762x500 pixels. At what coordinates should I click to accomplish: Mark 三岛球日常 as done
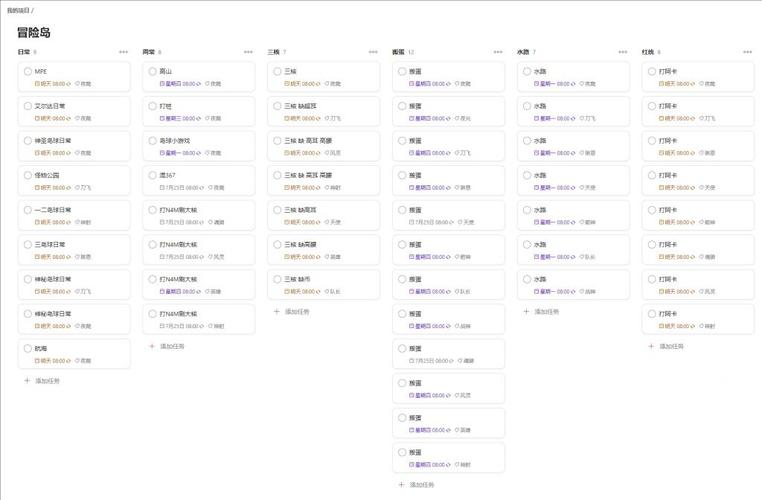[x=28, y=244]
